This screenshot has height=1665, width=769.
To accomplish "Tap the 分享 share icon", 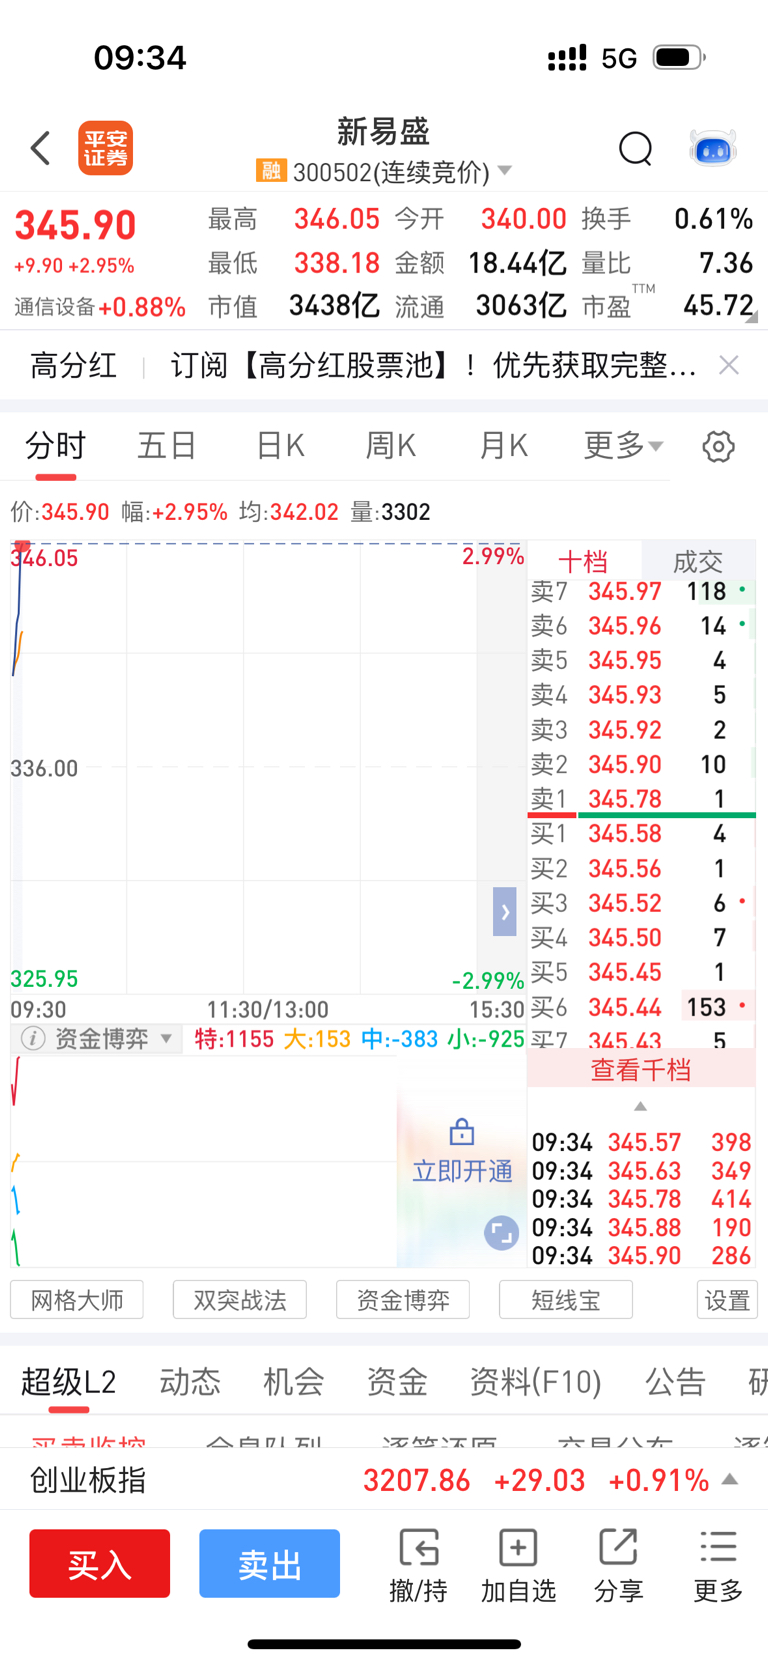I will point(618,1547).
